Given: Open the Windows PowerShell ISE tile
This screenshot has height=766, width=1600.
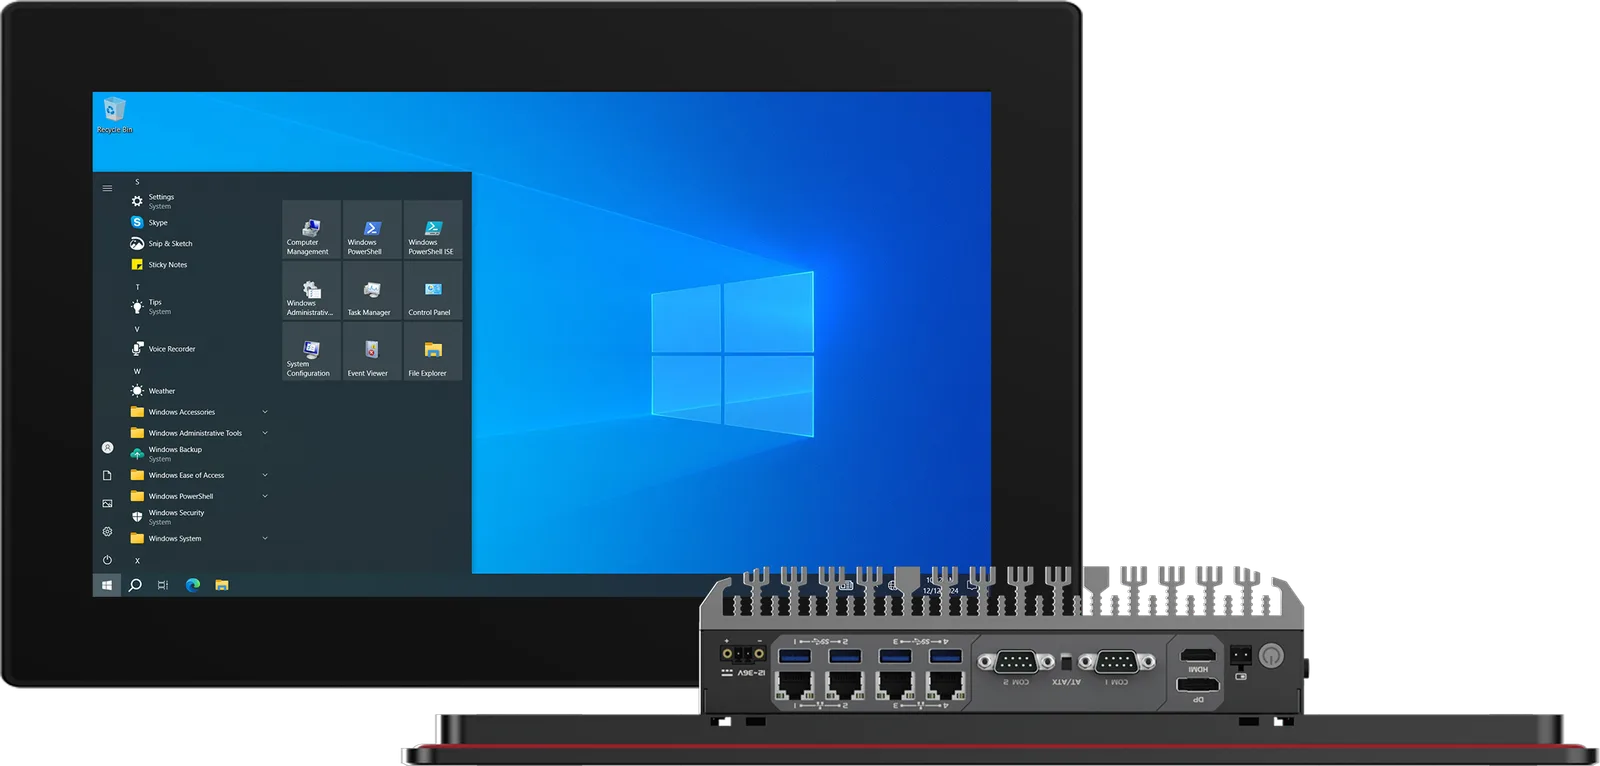Looking at the screenshot, I should coord(433,230).
